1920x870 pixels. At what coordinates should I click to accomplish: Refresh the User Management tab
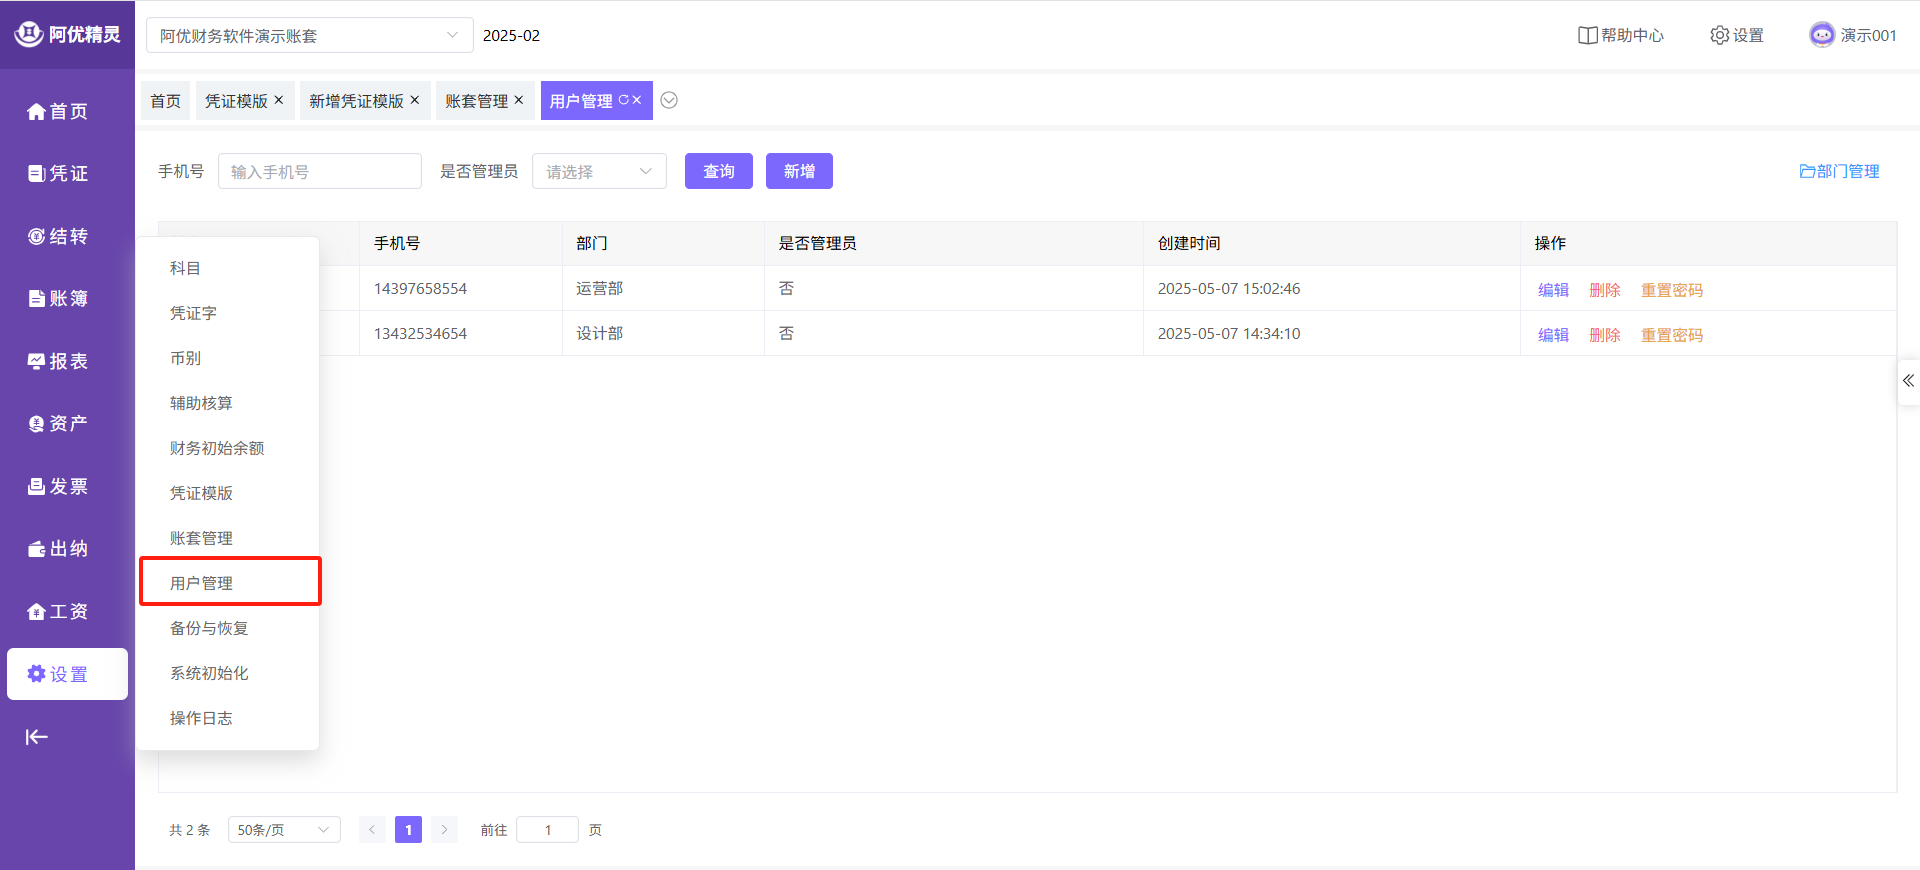pos(623,100)
